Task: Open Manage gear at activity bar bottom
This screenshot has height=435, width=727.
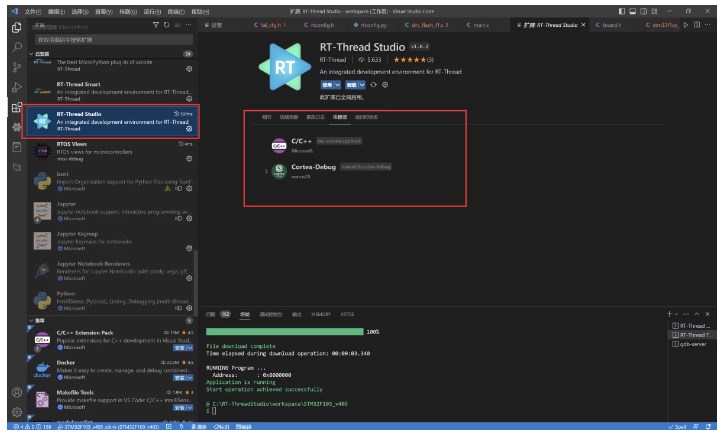Action: point(17,412)
